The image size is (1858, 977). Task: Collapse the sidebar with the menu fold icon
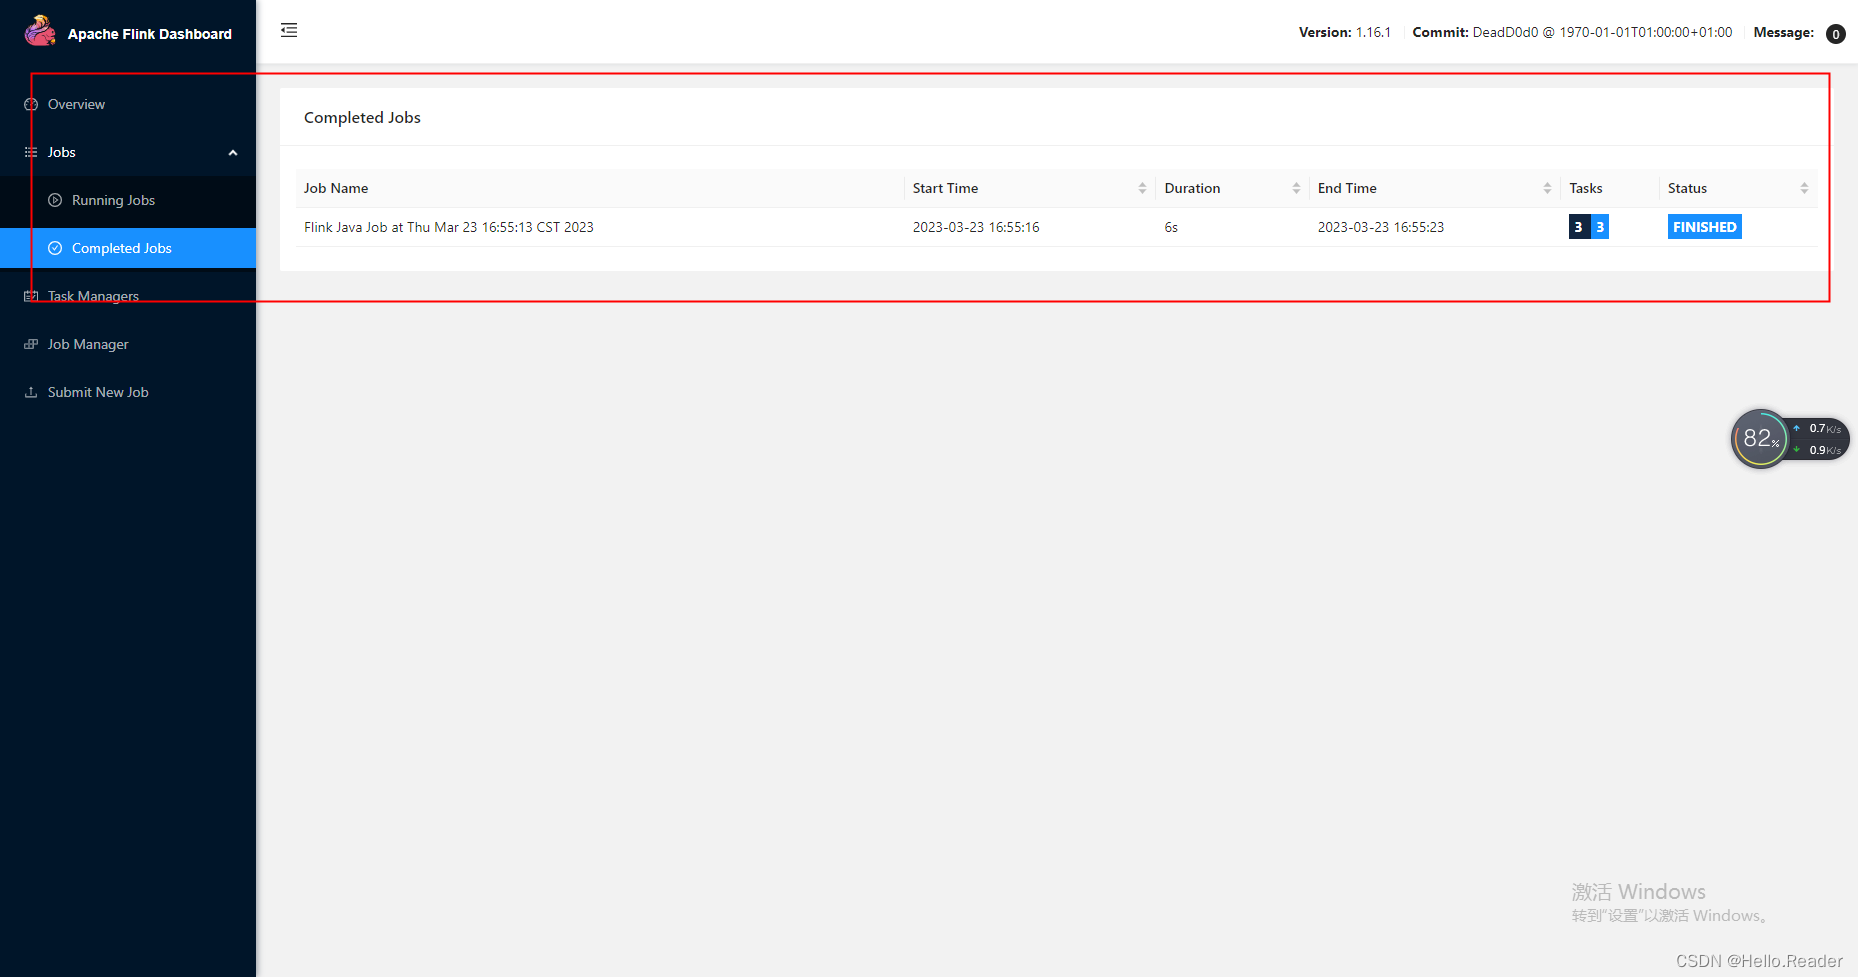(289, 30)
